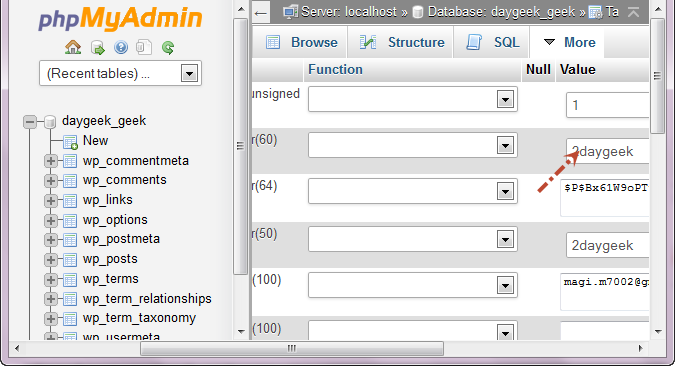This screenshot has height=366, width=675.
Task: Expand wp_term_taxonomy table node
Action: [x=50, y=319]
